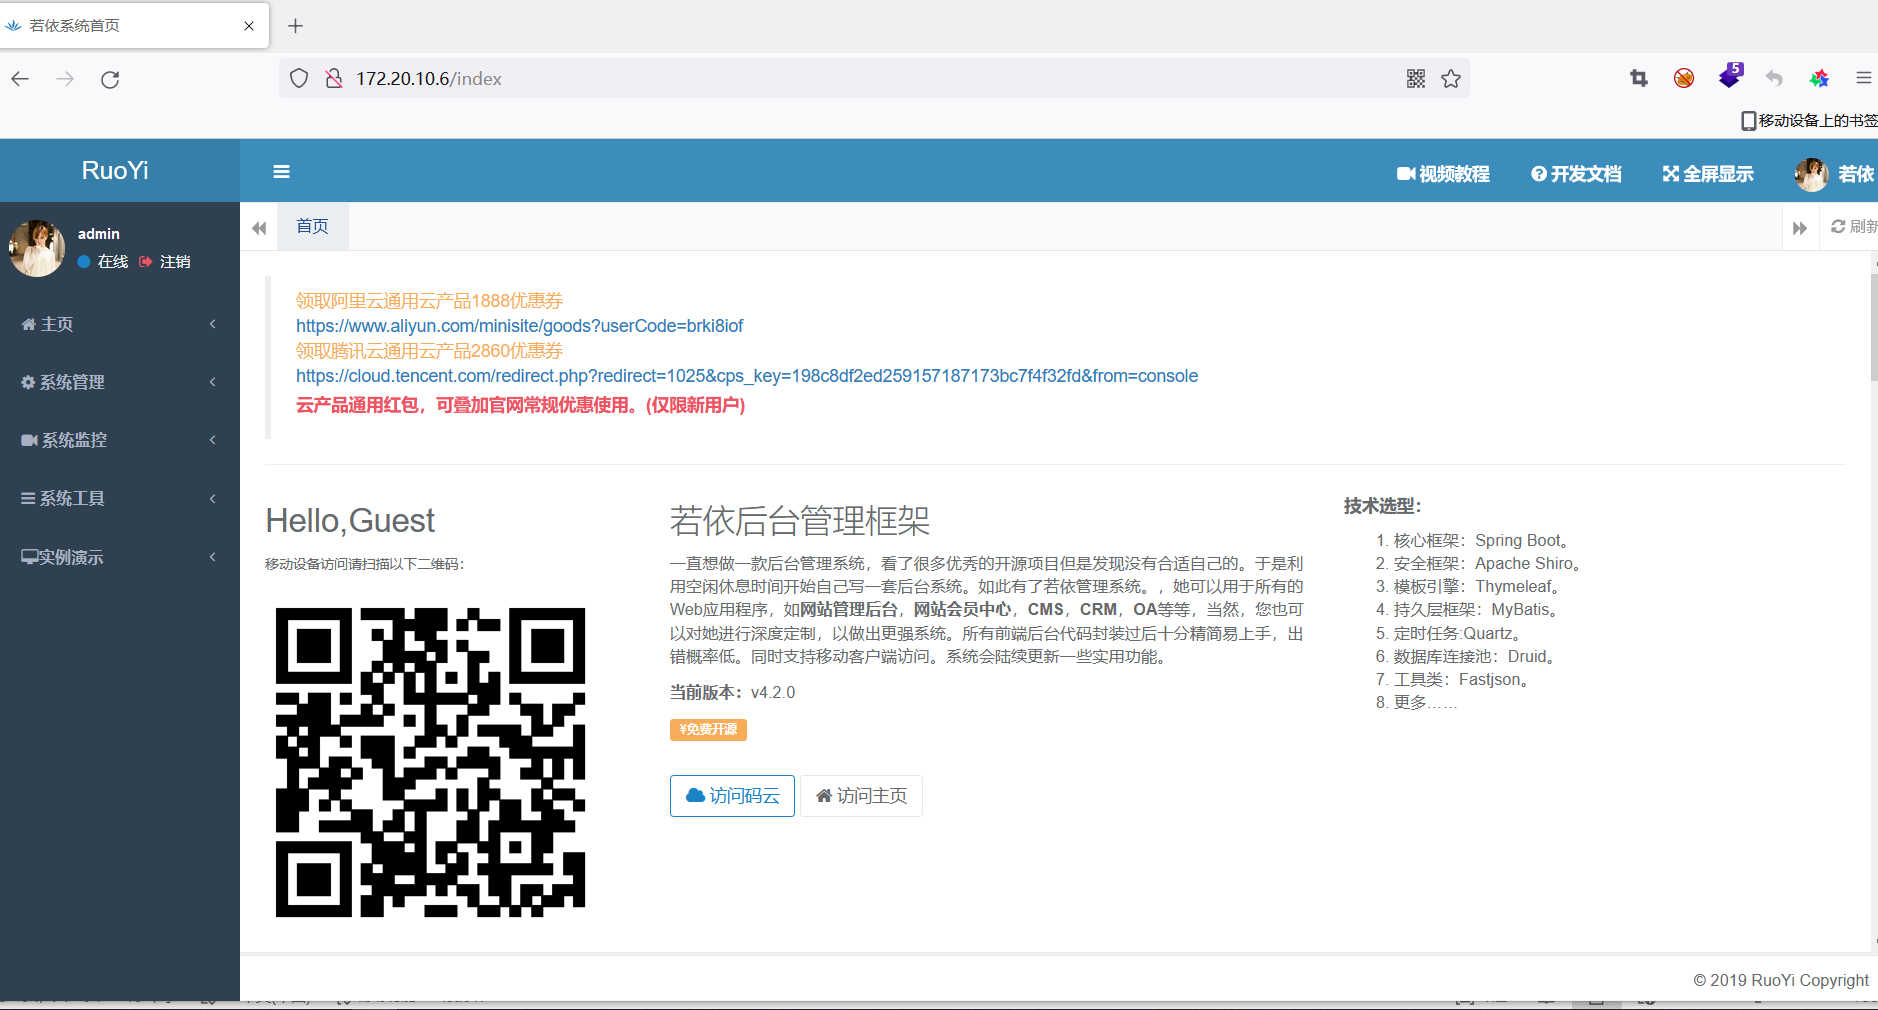Enable 全屏显示 fullscreen mode
The image size is (1878, 1010).
[x=1708, y=174]
